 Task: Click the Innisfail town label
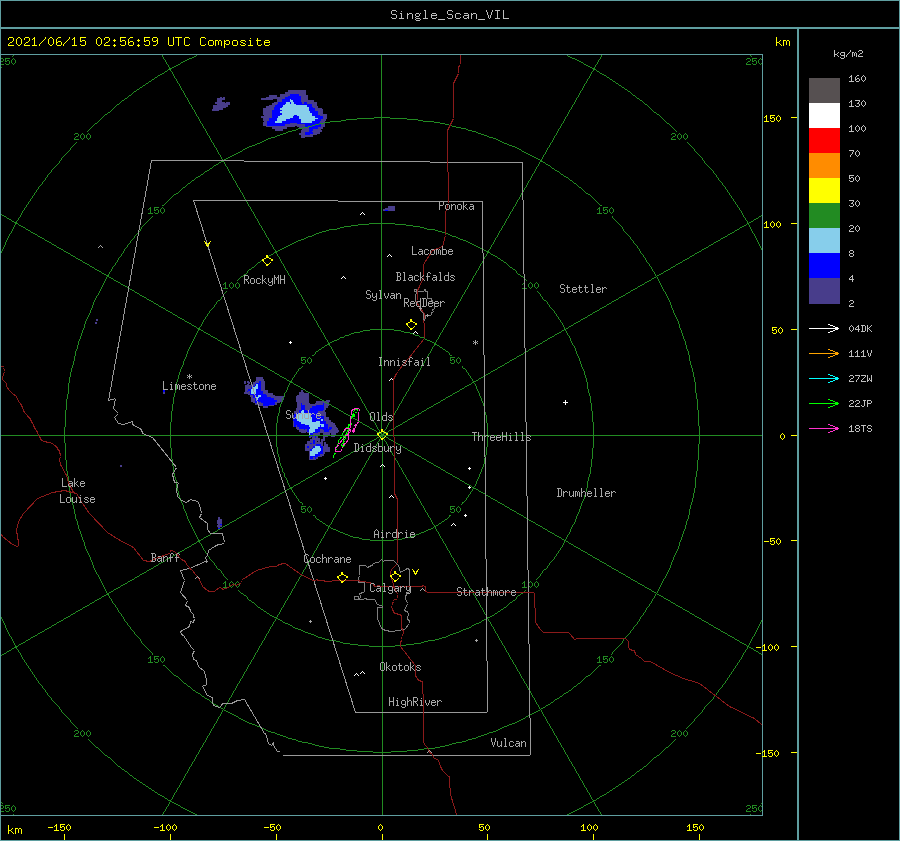click(404, 362)
